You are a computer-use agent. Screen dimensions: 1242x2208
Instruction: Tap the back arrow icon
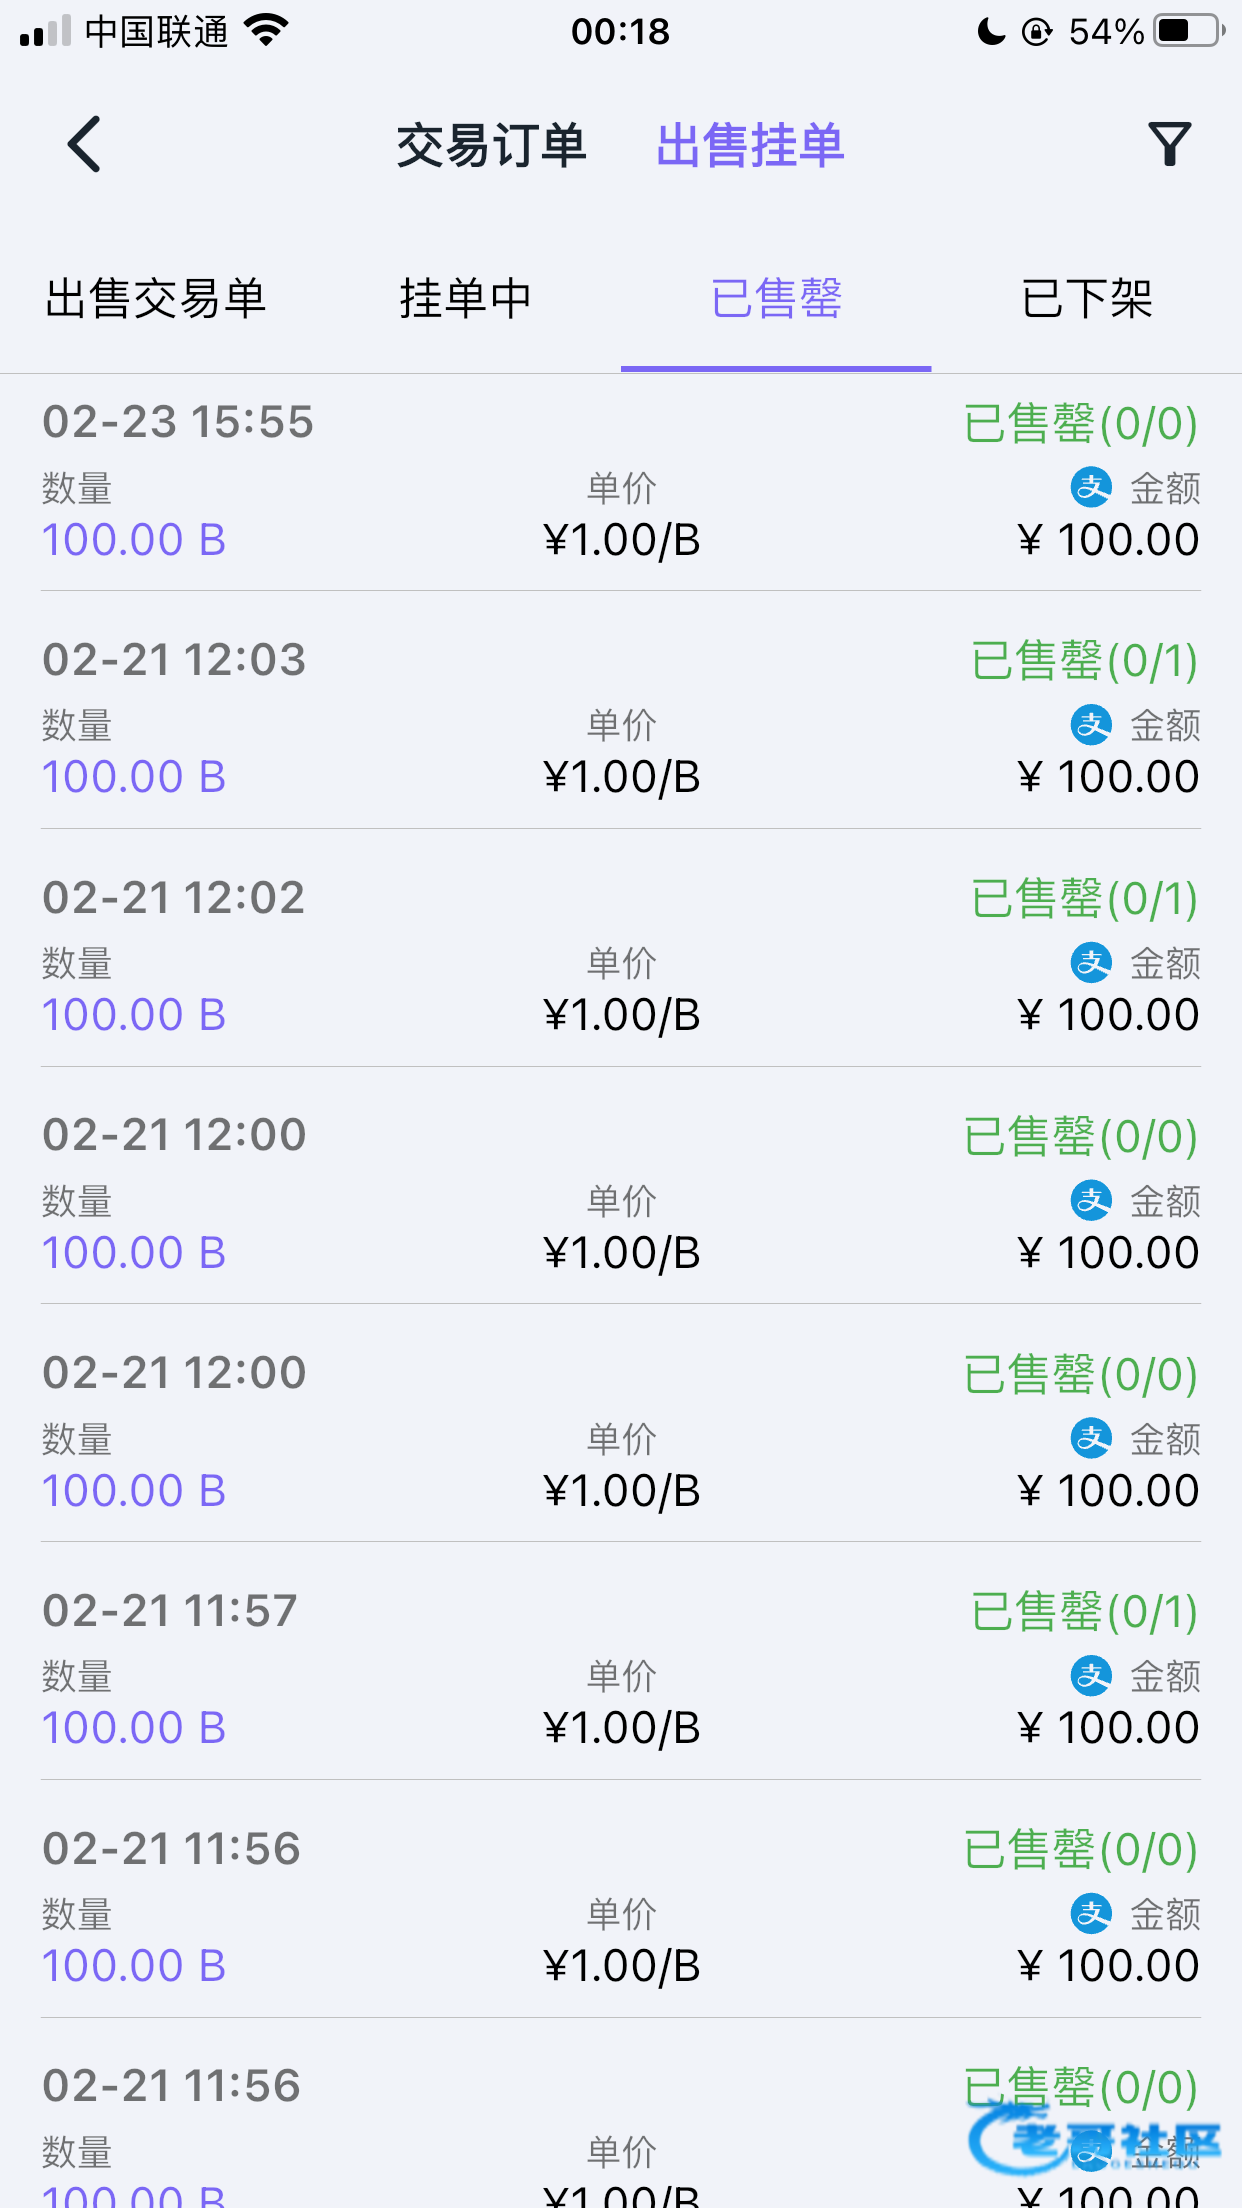point(85,145)
